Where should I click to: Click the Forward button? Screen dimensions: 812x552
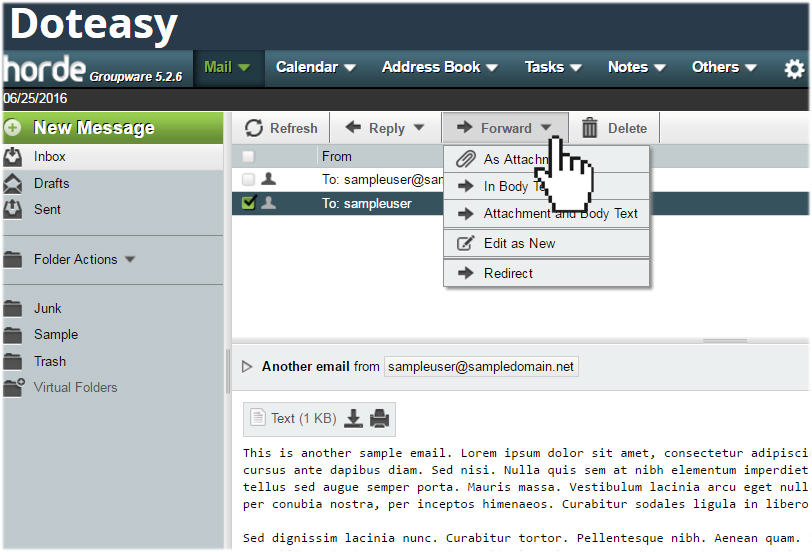point(505,128)
